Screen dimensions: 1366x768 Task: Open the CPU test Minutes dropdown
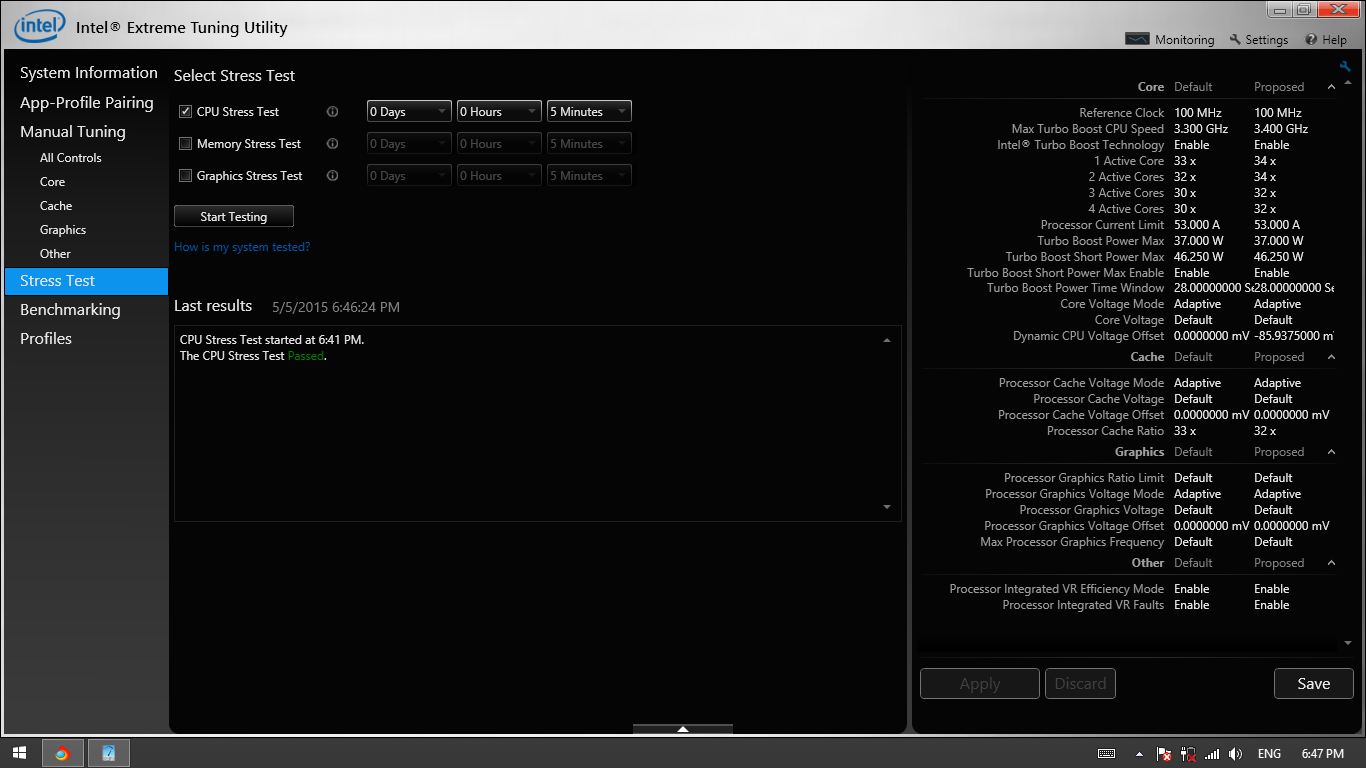[x=589, y=112]
